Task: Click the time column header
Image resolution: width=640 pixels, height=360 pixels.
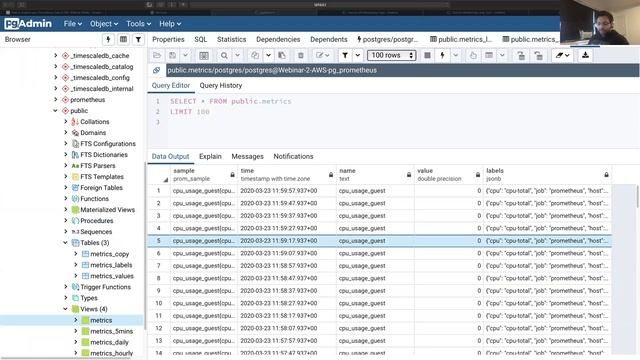Action: 287,174
